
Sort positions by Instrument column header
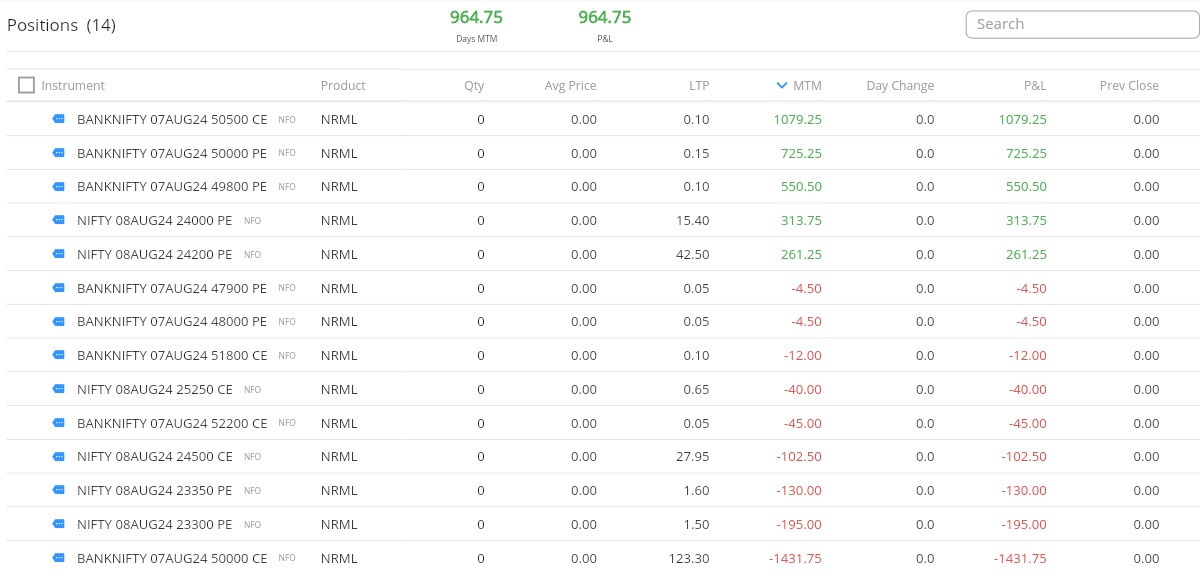[73, 86]
